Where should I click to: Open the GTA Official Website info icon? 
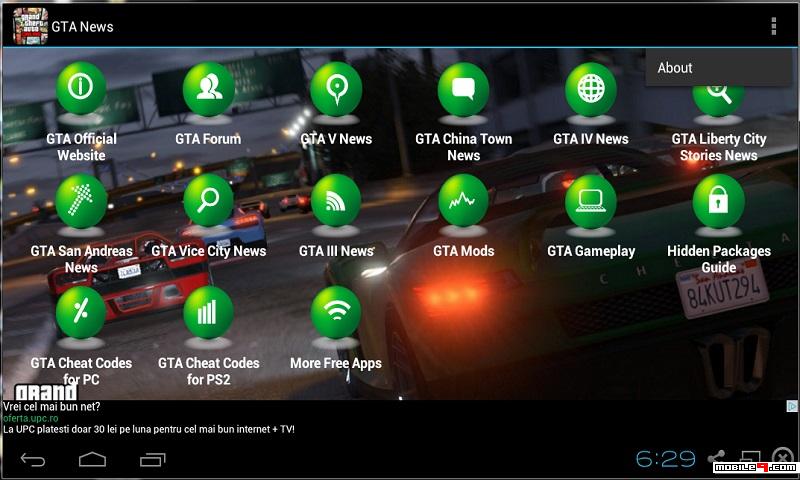click(81, 88)
